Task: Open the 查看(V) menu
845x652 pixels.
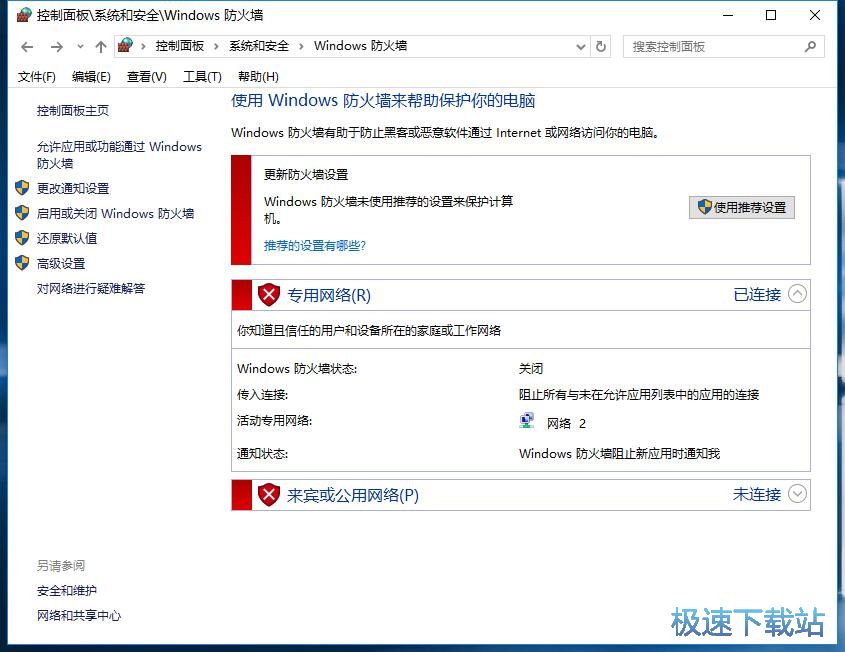Action: [147, 77]
